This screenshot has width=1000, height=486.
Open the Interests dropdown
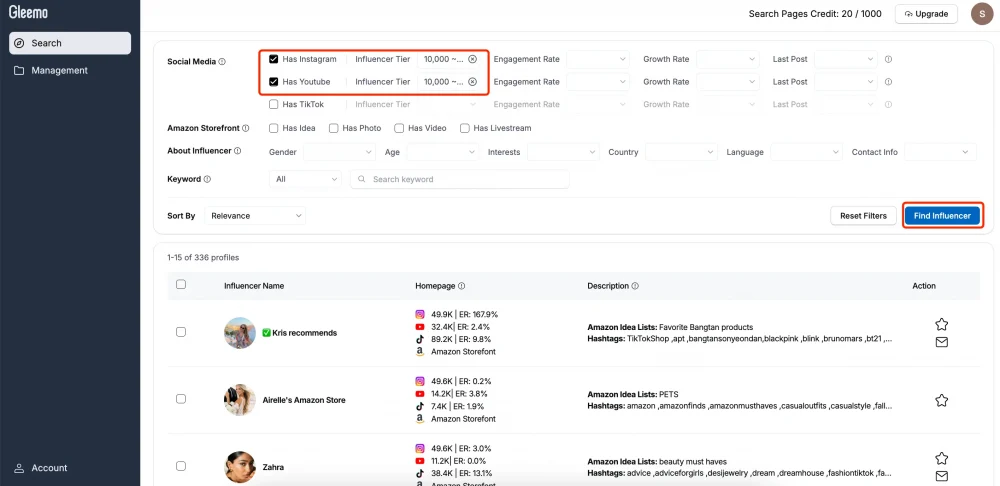(x=563, y=152)
